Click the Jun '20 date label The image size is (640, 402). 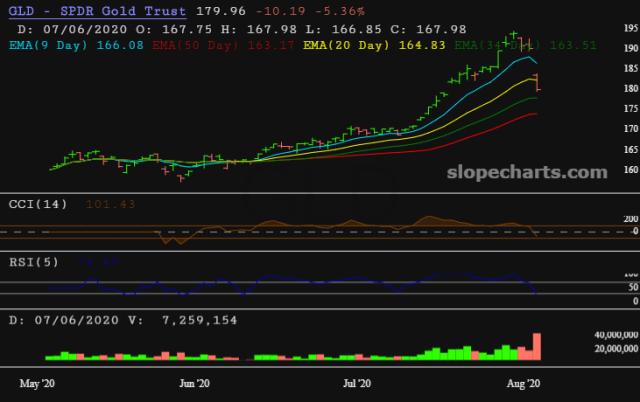coord(194,384)
